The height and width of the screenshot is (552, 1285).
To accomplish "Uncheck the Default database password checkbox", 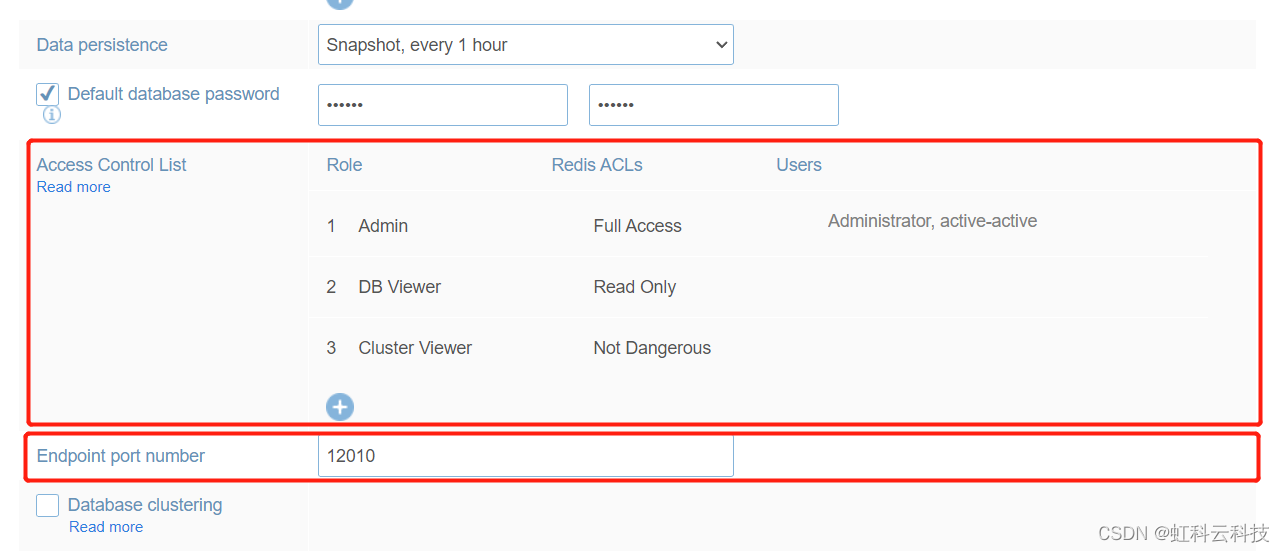I will coord(47,94).
